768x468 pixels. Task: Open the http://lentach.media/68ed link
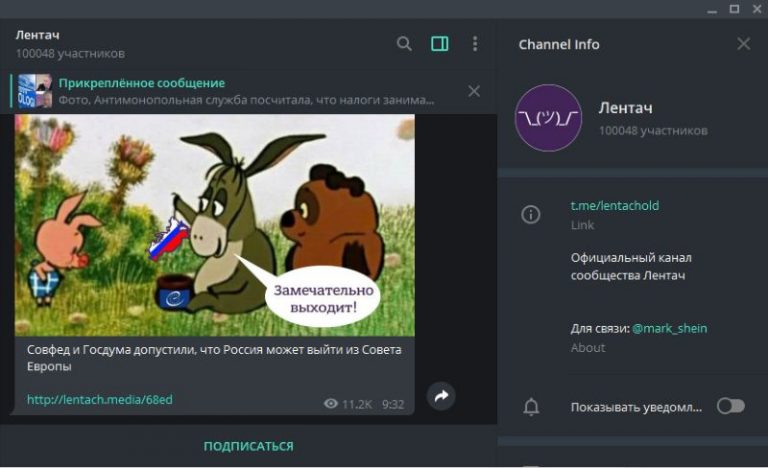click(x=99, y=400)
